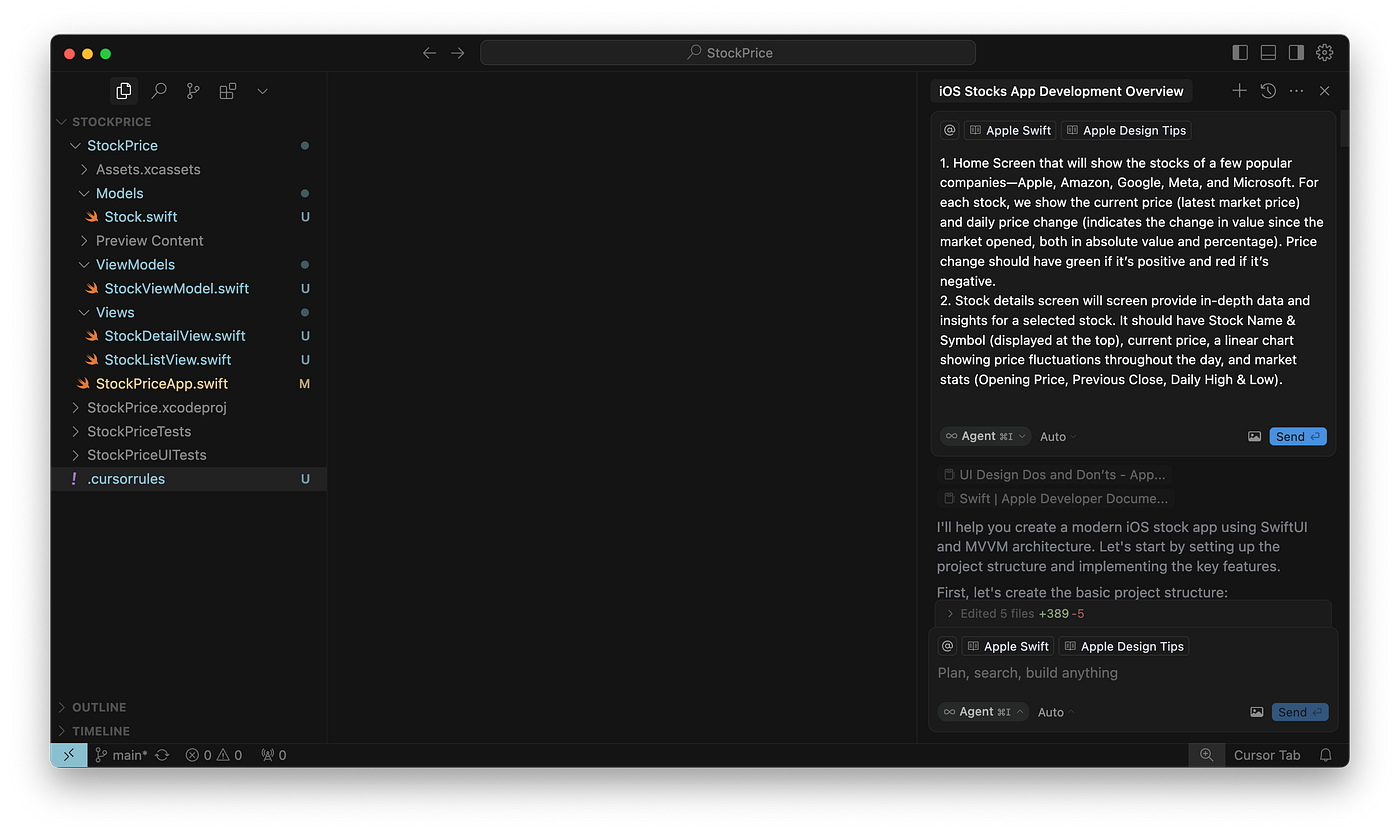The image size is (1400, 834).
Task: Start a new chat with plus icon
Action: coord(1239,91)
